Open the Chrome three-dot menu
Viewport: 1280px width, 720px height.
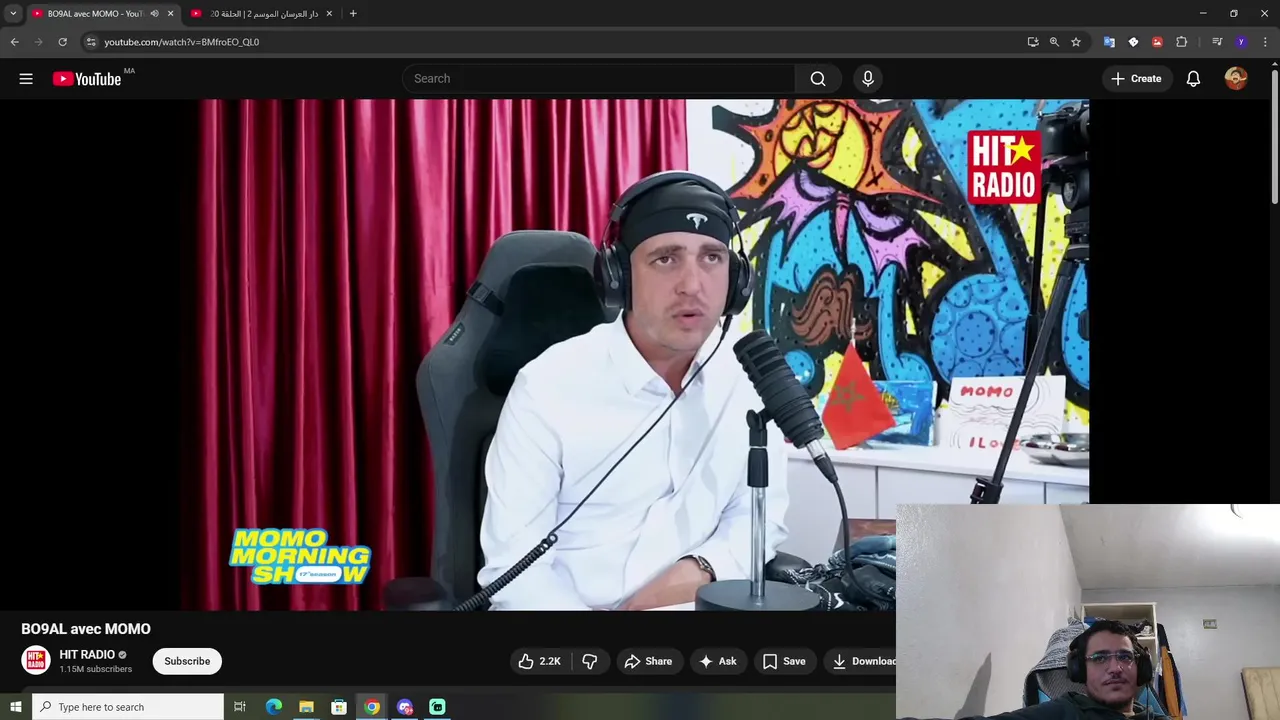pos(1266,42)
